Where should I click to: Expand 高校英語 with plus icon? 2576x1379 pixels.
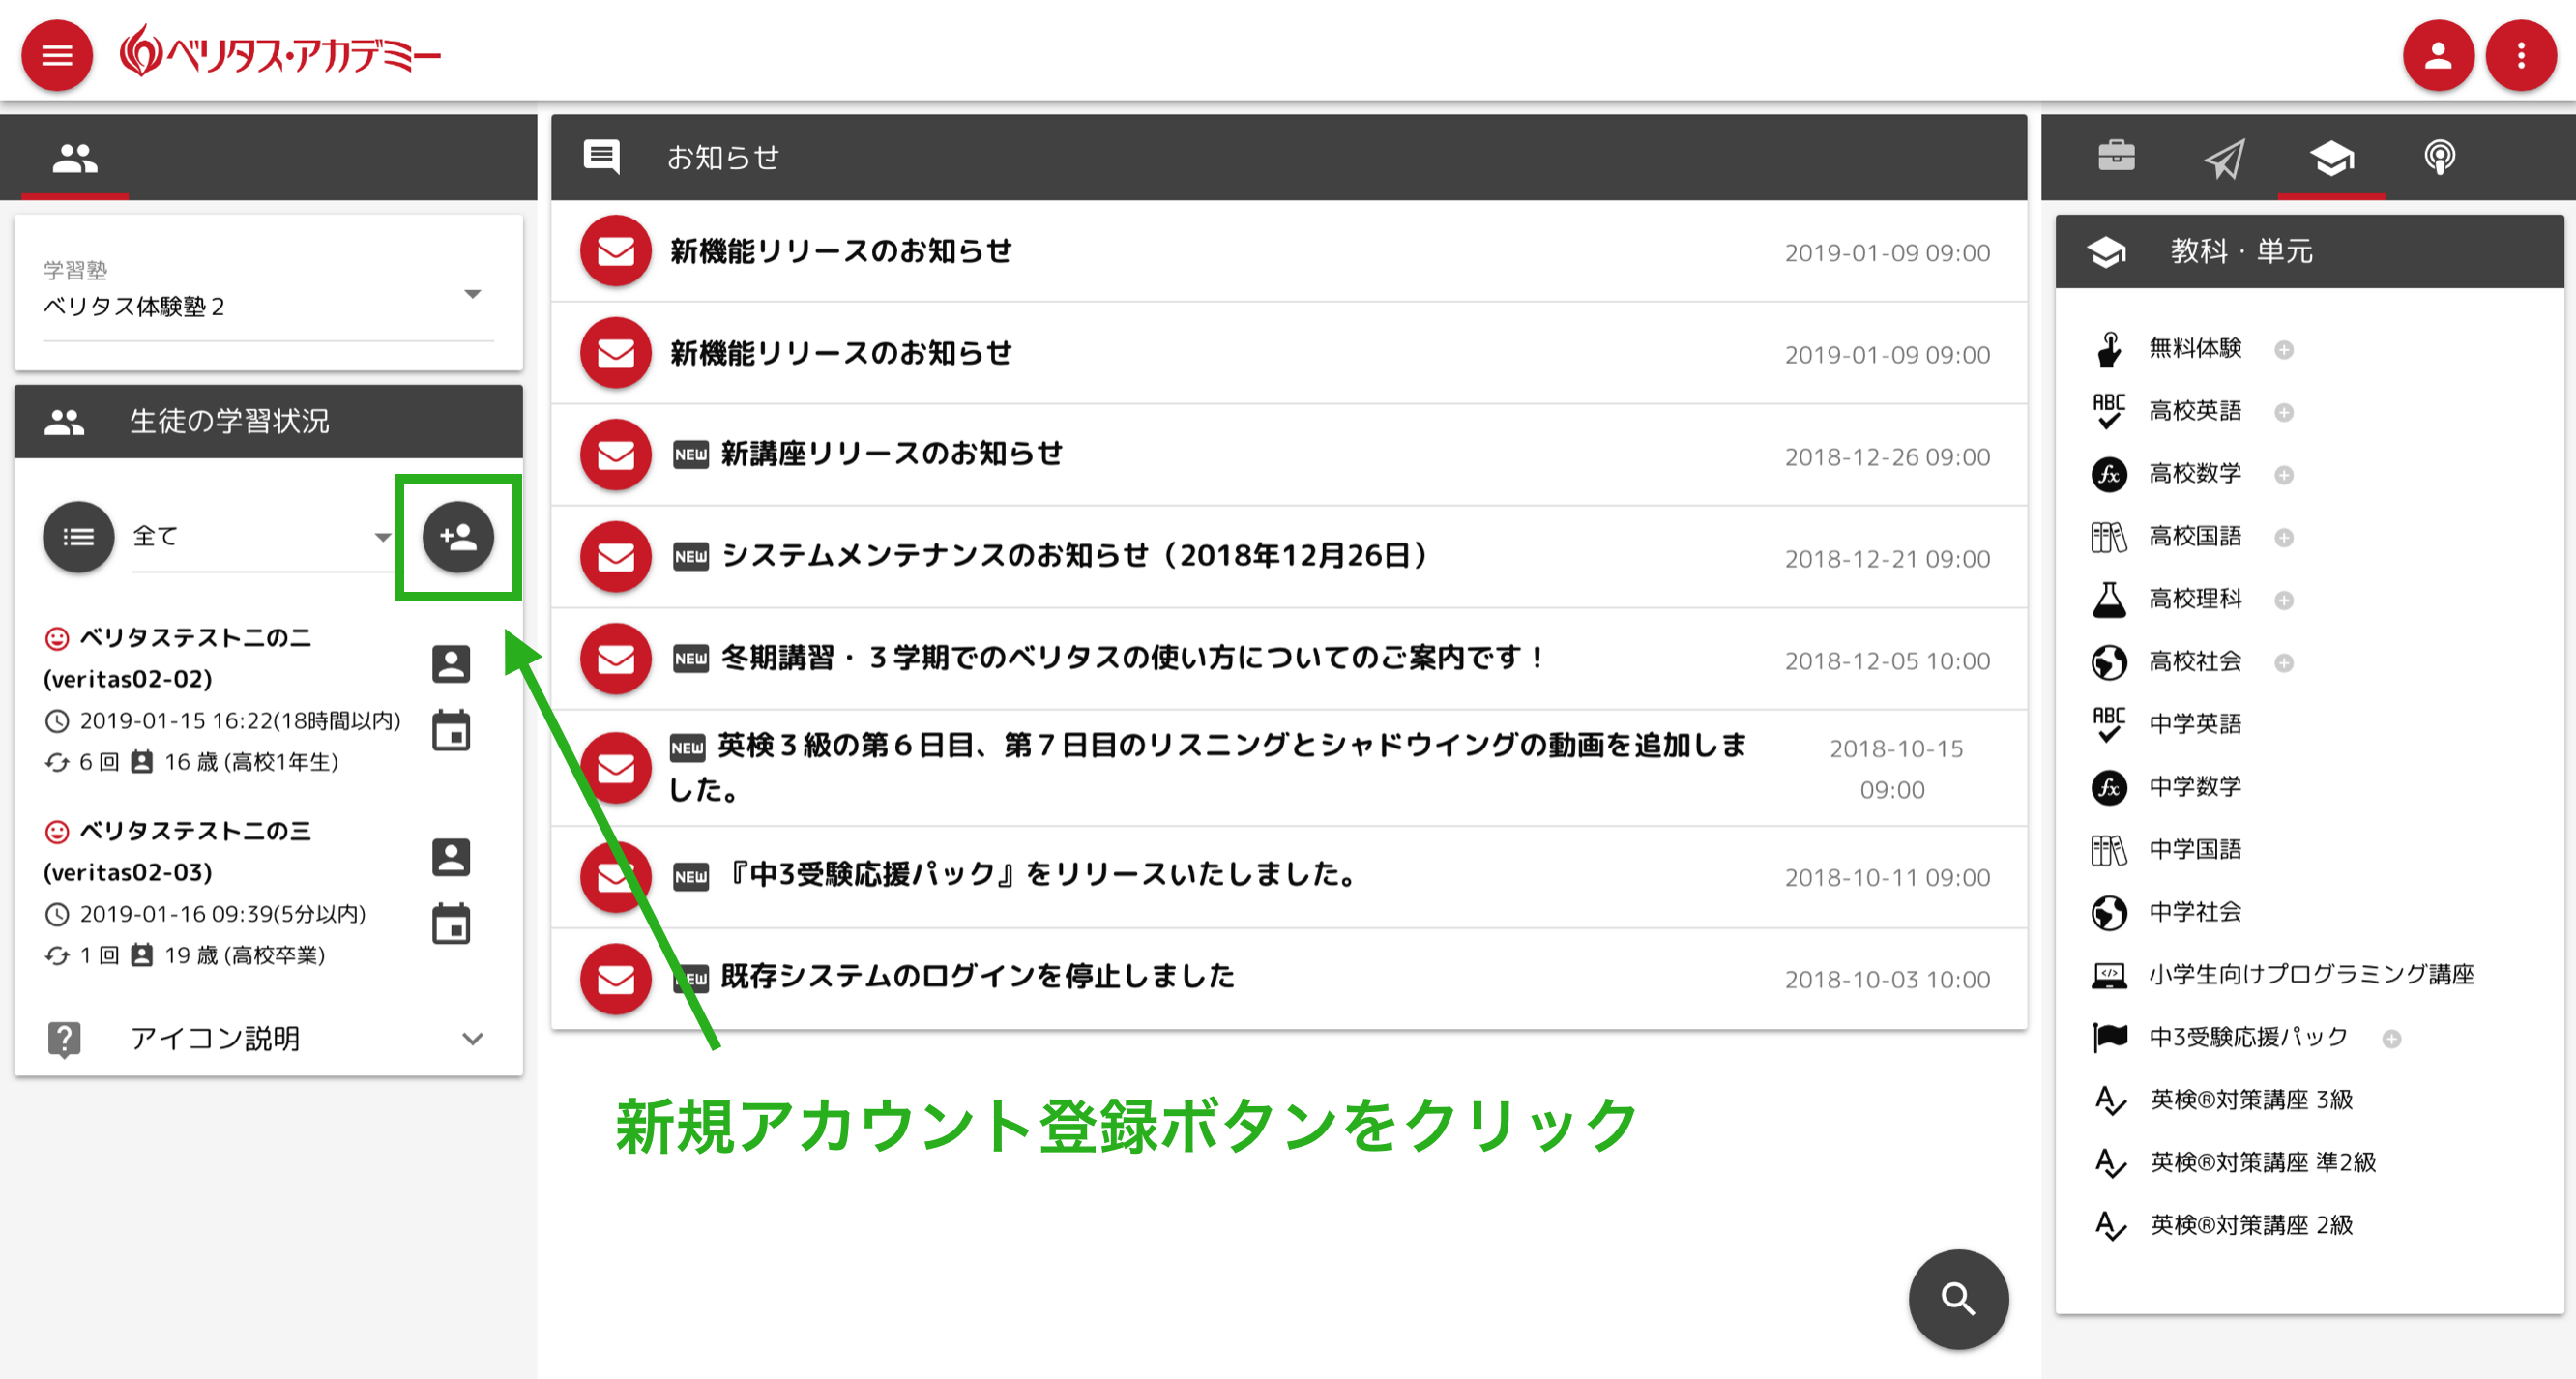[x=2284, y=412]
